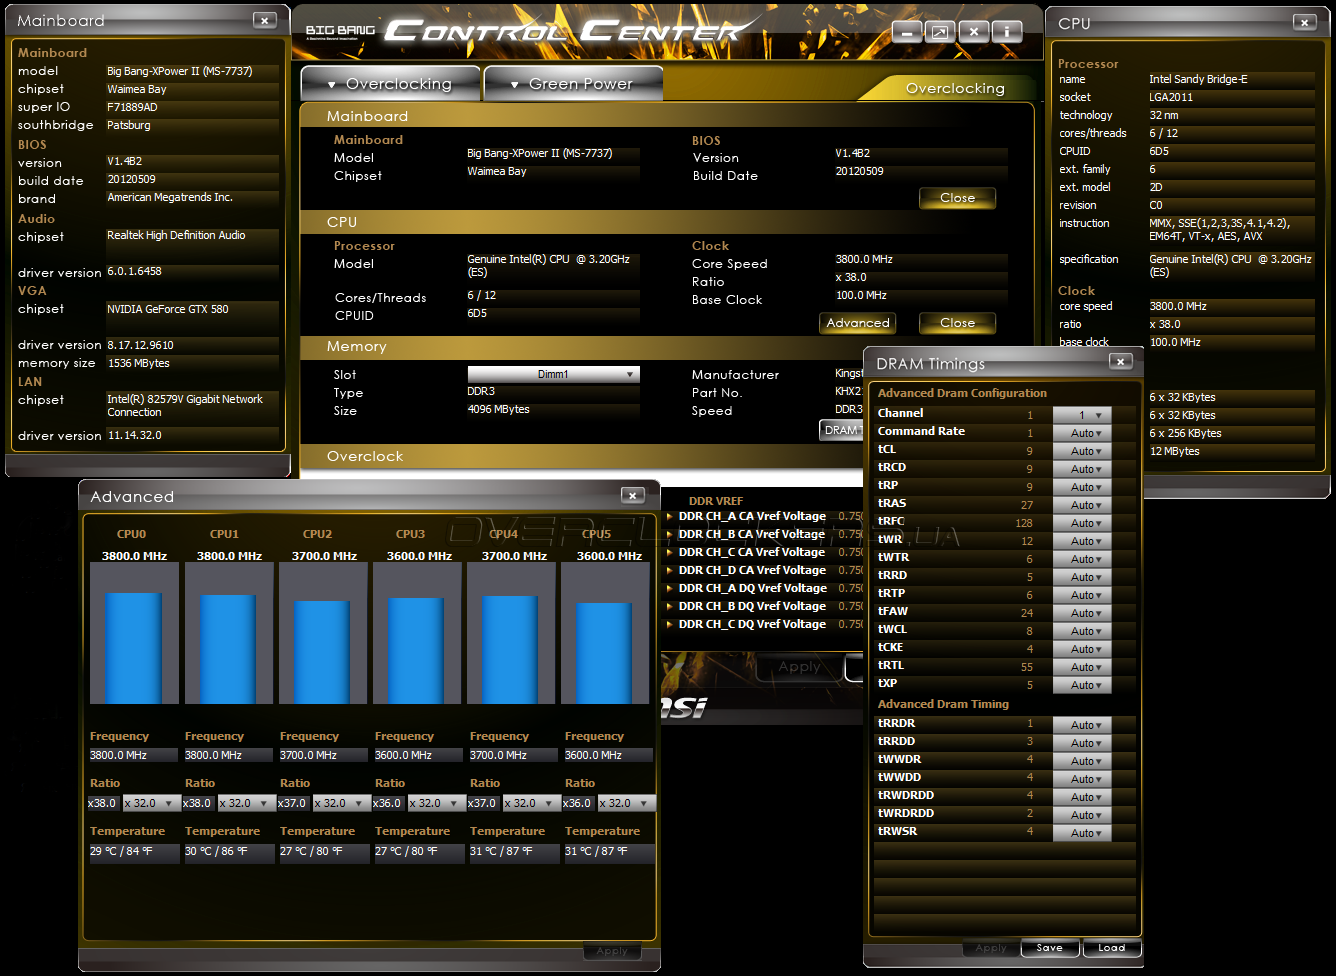Screen dimensions: 1336x976
Task: Expand DDR CH_D CA Vref Voltage row
Action: [x=669, y=571]
